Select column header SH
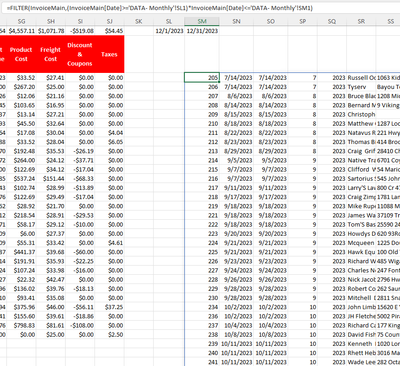Image resolution: width=400 pixels, height=366 pixels. pyautogui.click(x=51, y=21)
